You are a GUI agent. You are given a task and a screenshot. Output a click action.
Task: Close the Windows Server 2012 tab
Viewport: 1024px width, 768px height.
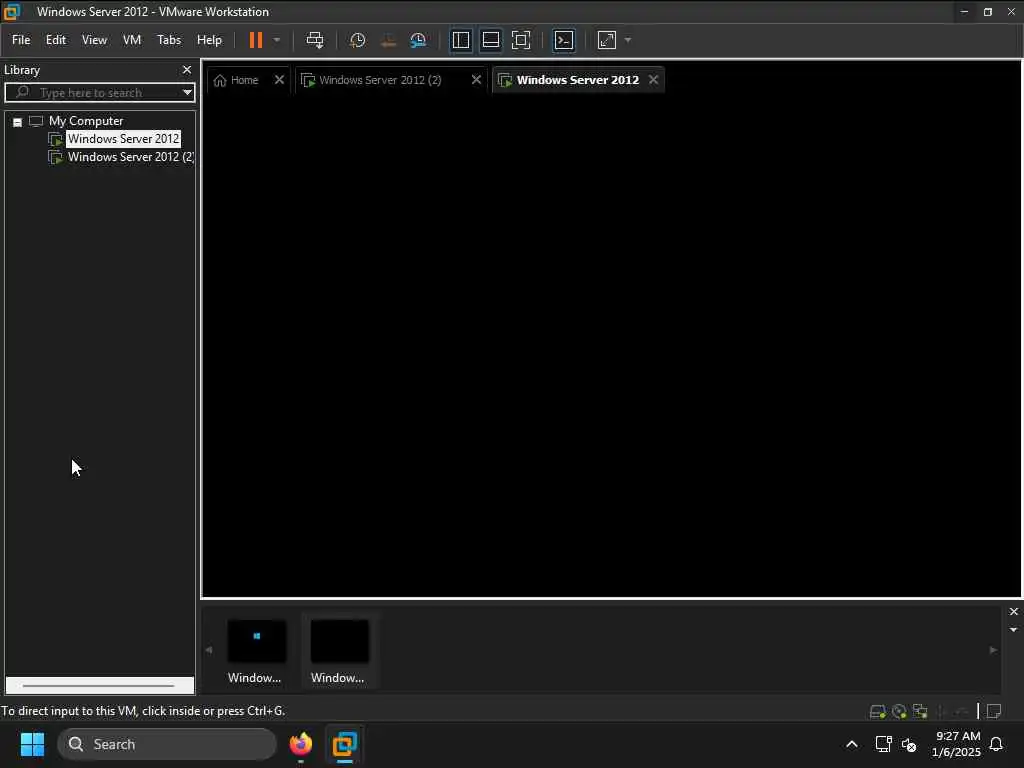coord(653,80)
